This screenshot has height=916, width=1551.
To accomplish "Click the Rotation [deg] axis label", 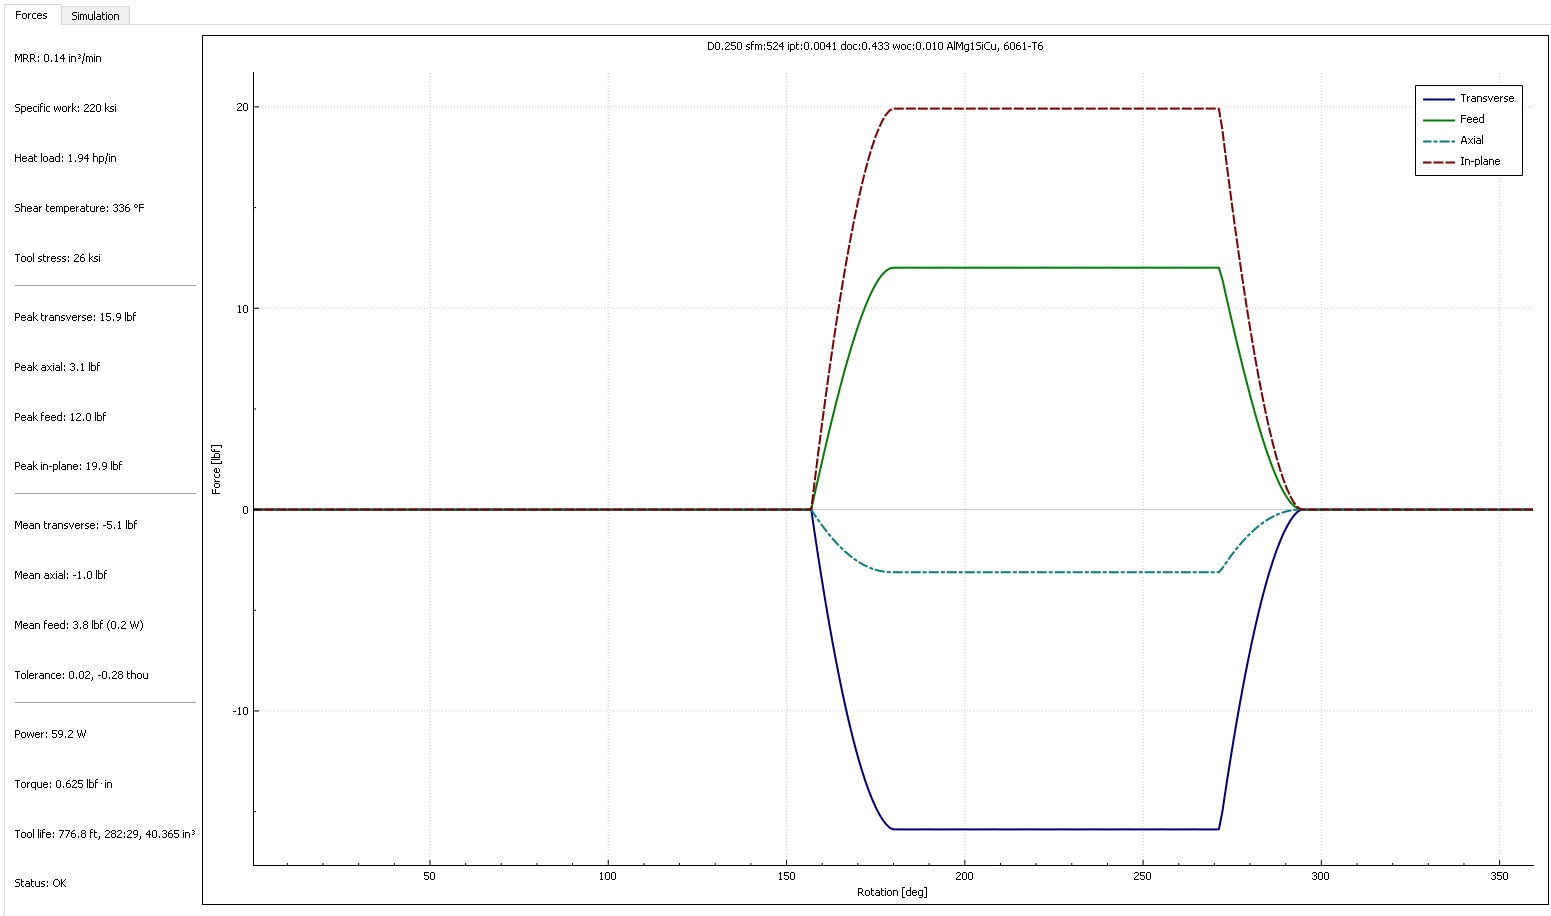I will pyautogui.click(x=892, y=892).
